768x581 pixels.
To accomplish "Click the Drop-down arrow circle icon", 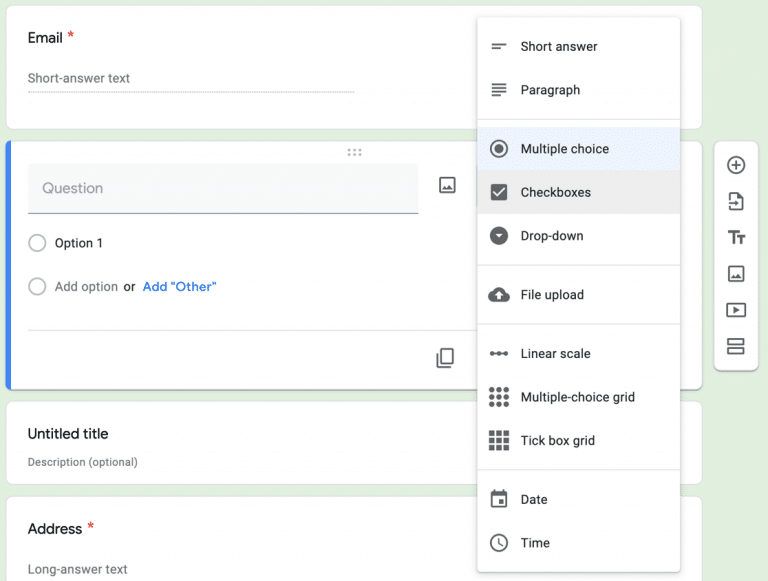I will pos(499,236).
